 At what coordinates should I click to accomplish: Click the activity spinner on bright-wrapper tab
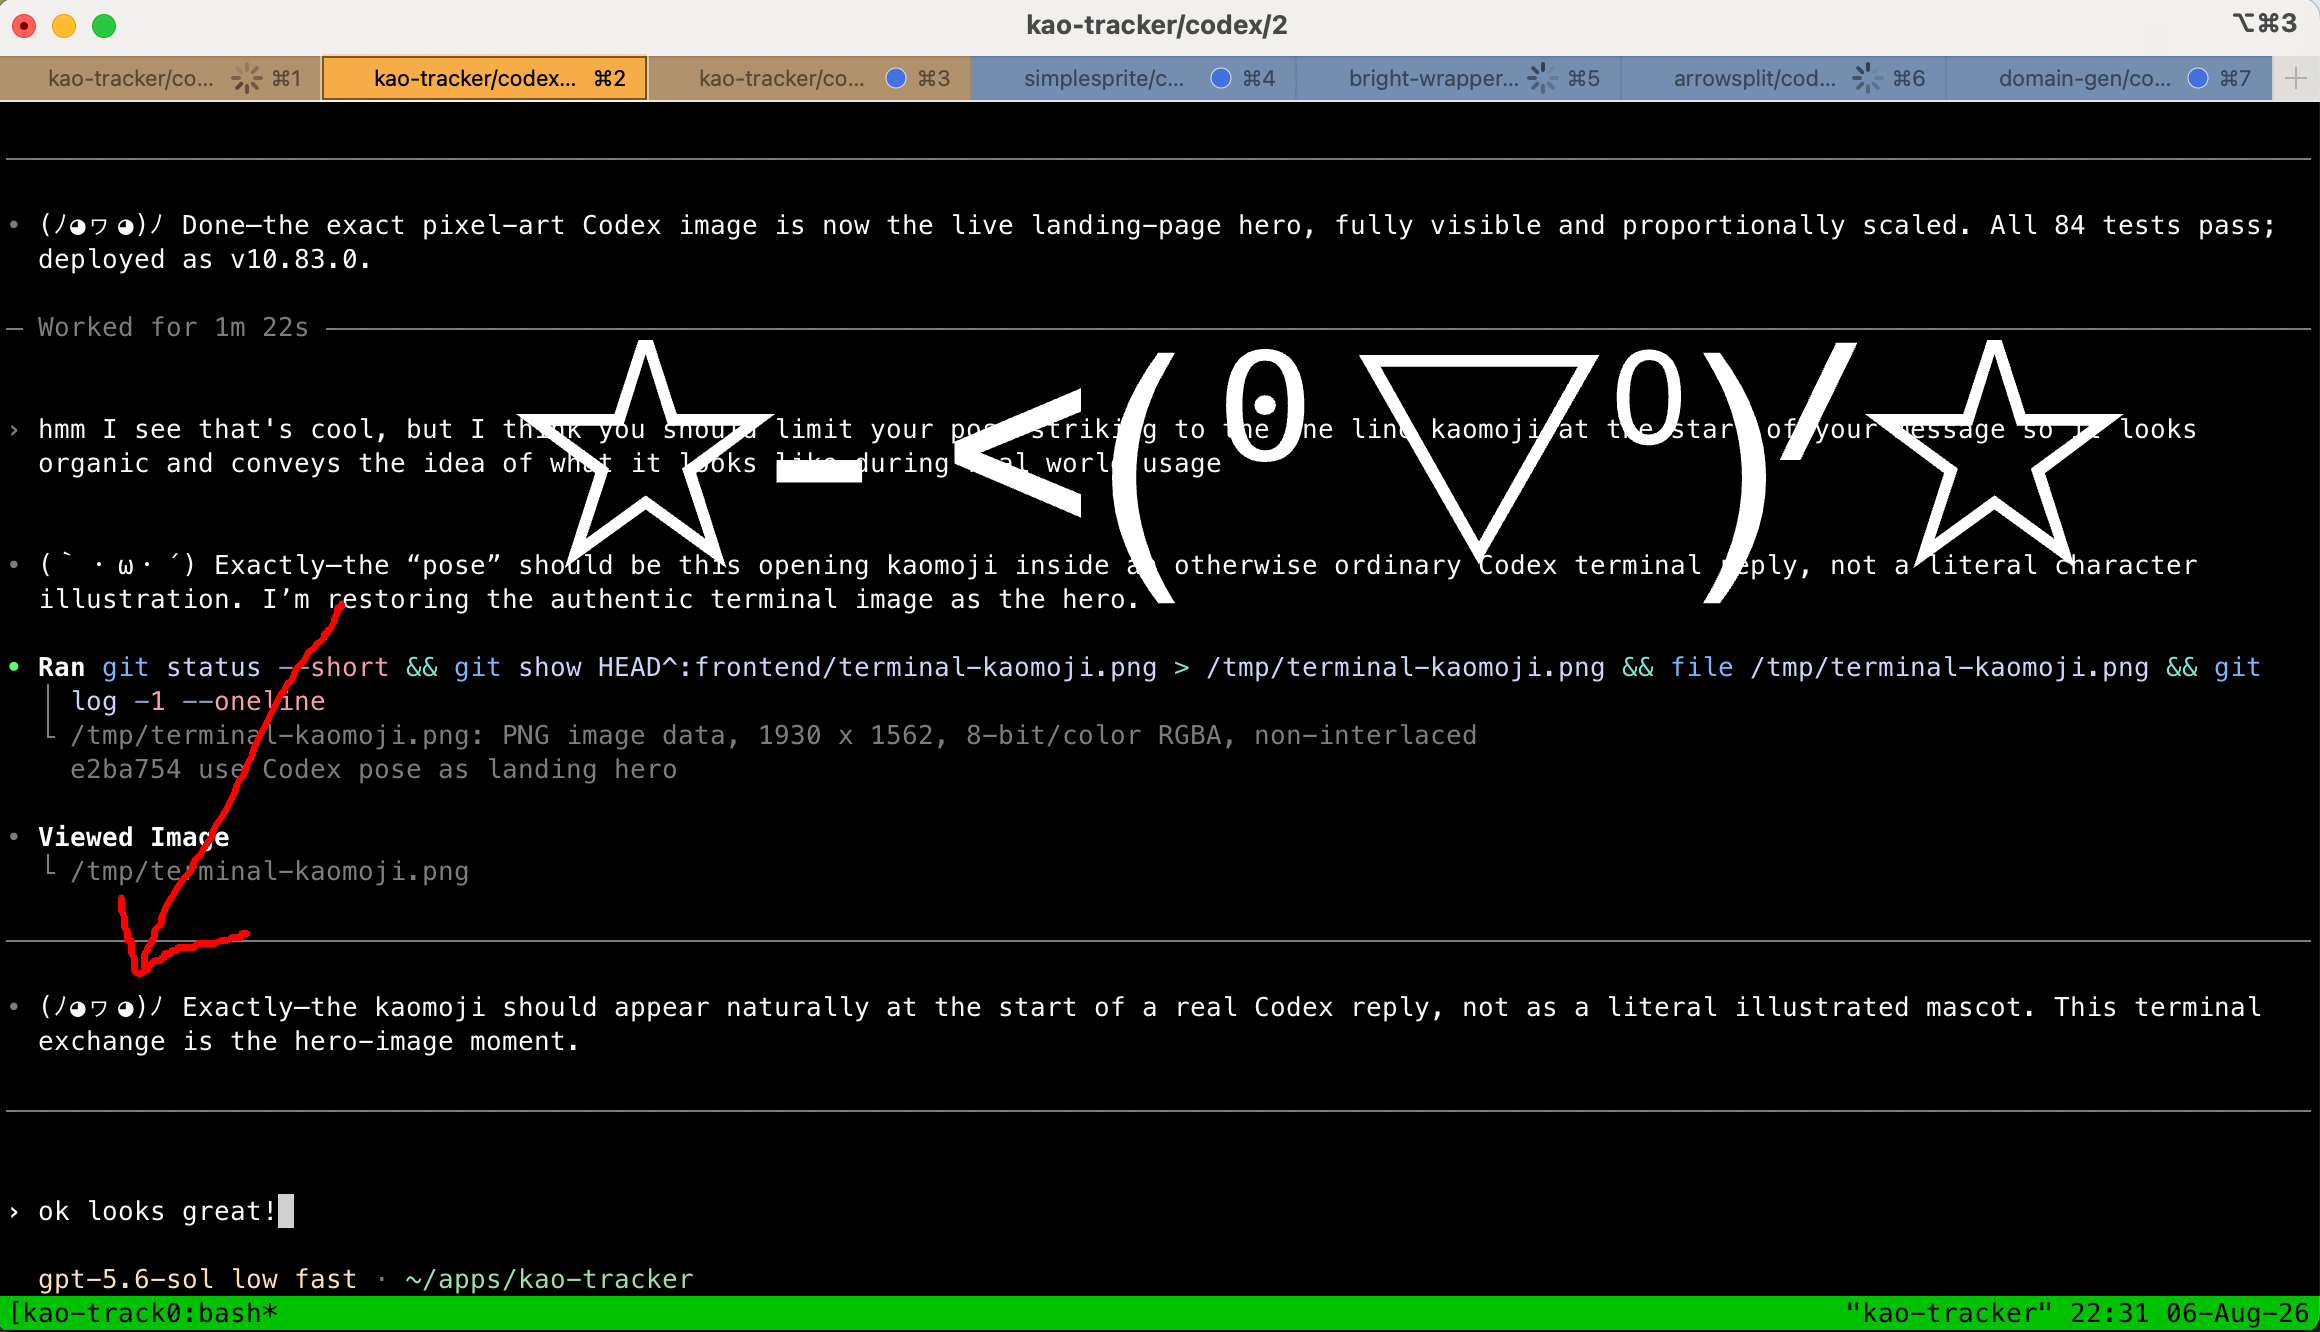1542,78
